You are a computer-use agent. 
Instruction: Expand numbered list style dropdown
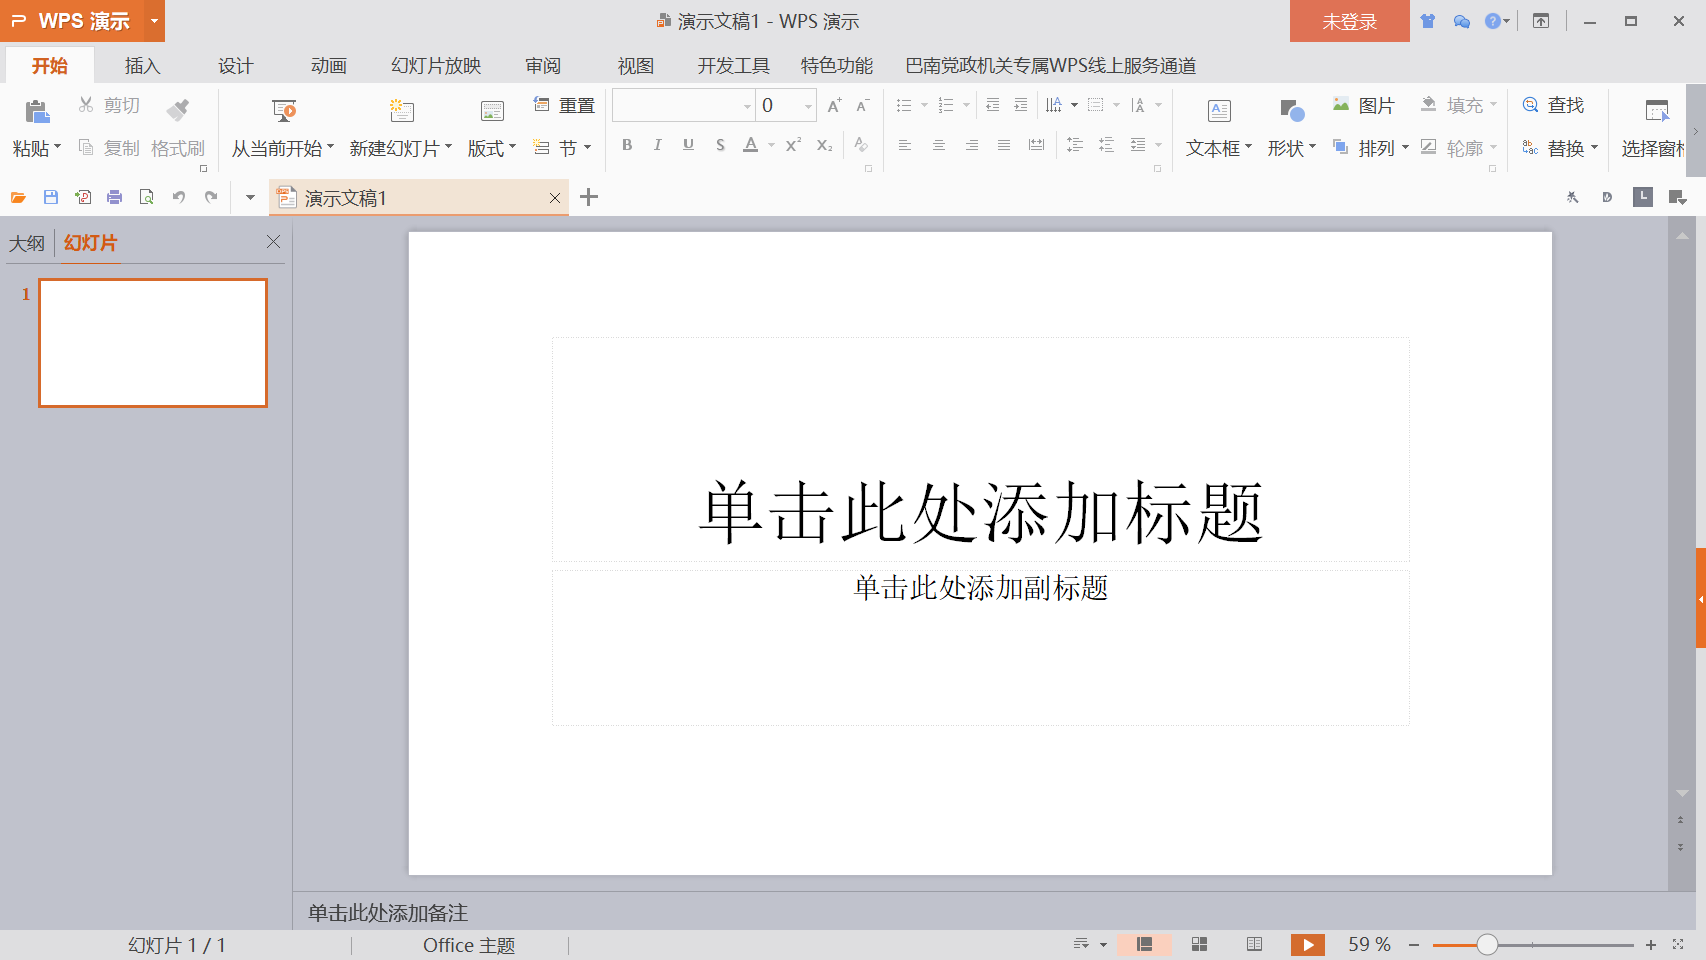click(966, 105)
